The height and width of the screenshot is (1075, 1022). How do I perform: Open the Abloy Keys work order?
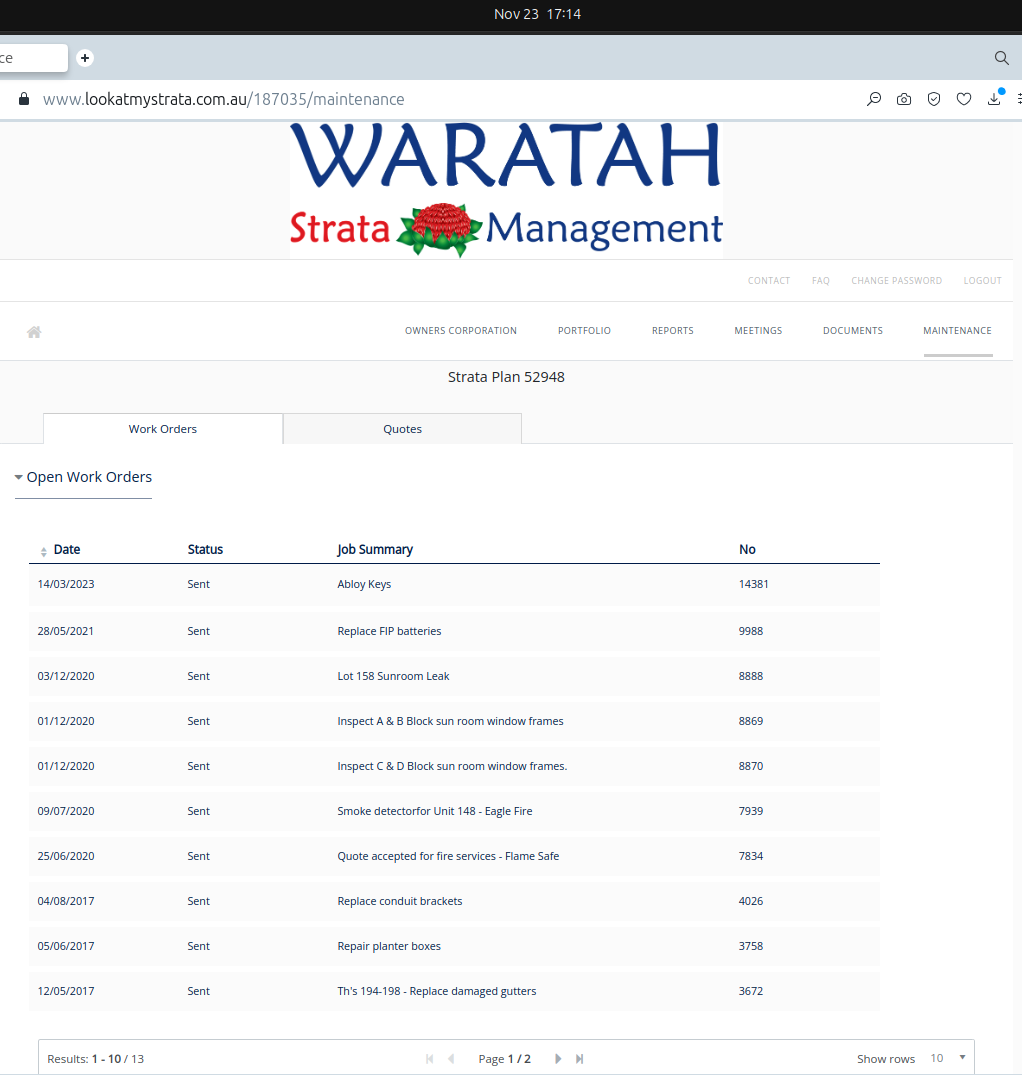[x=454, y=584]
